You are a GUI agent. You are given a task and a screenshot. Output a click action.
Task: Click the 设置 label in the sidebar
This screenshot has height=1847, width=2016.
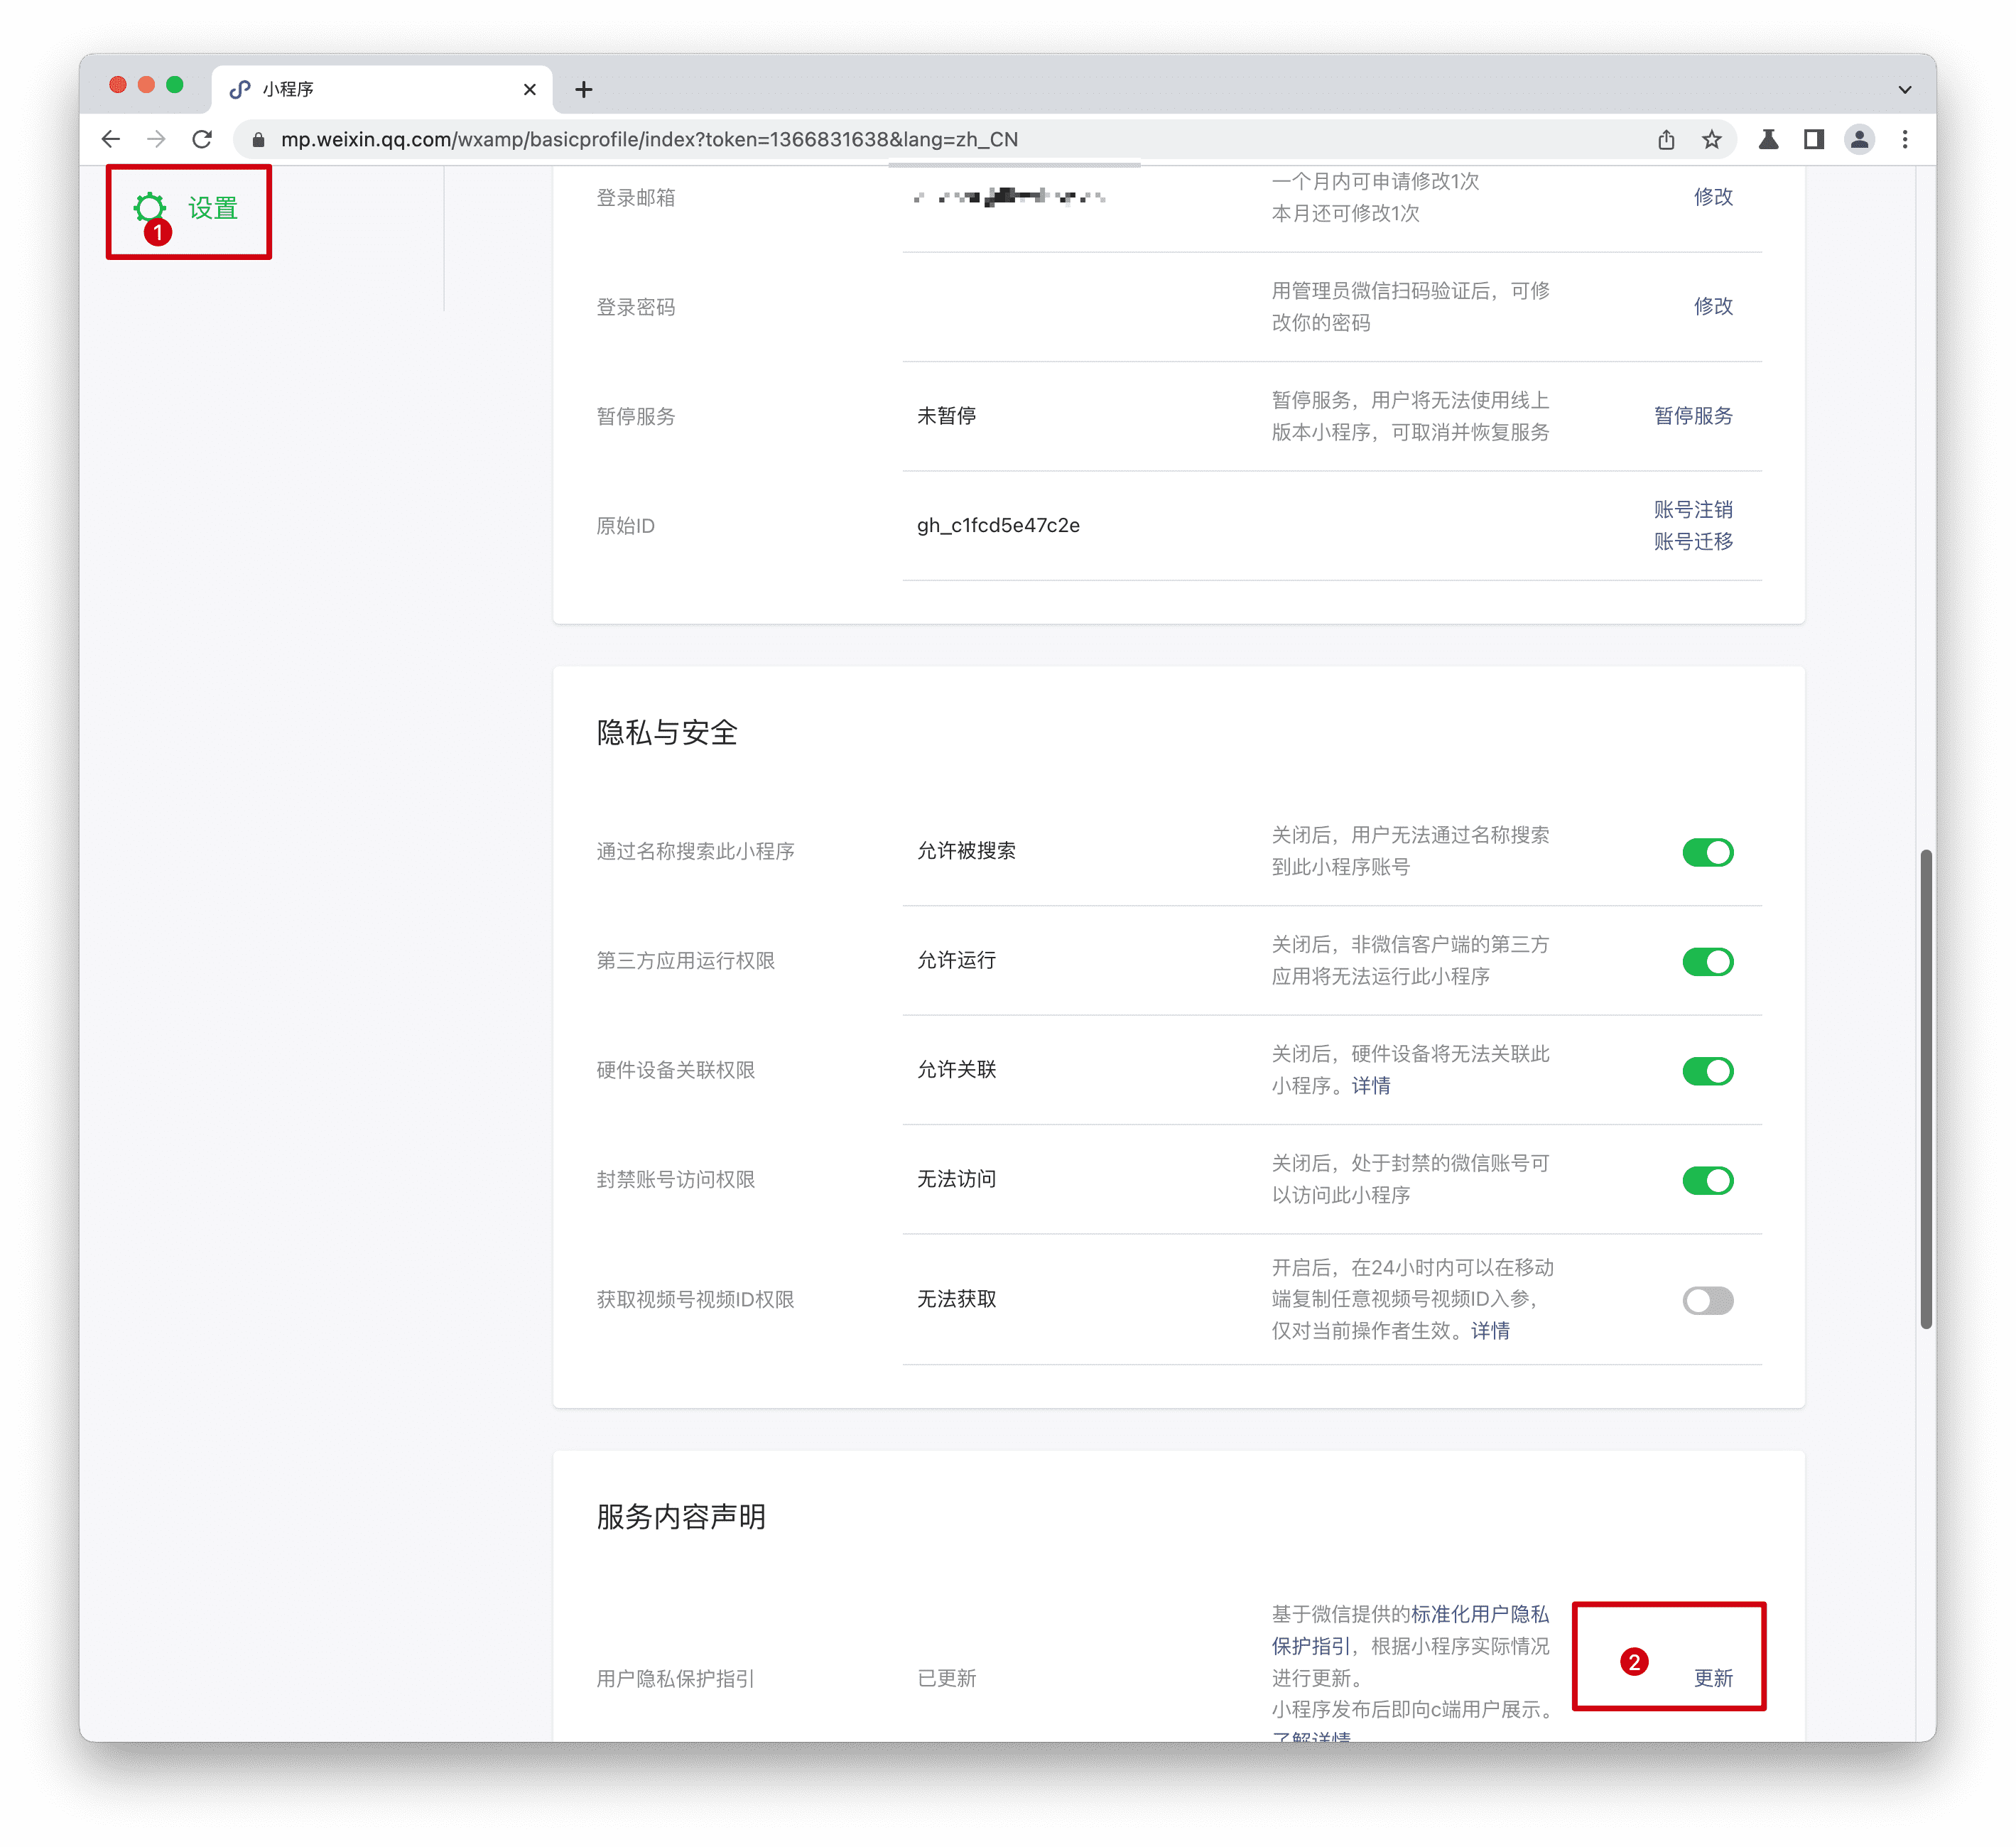tap(213, 208)
